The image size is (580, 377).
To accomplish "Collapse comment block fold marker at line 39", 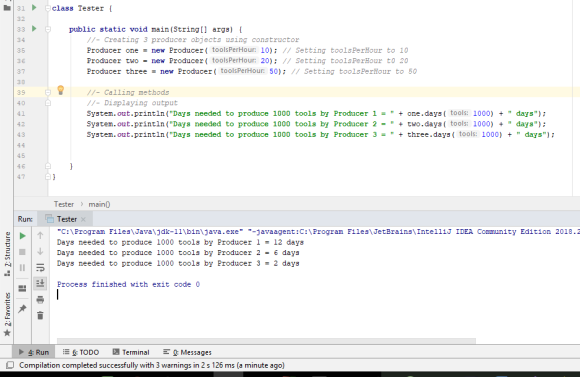I will pos(48,92).
